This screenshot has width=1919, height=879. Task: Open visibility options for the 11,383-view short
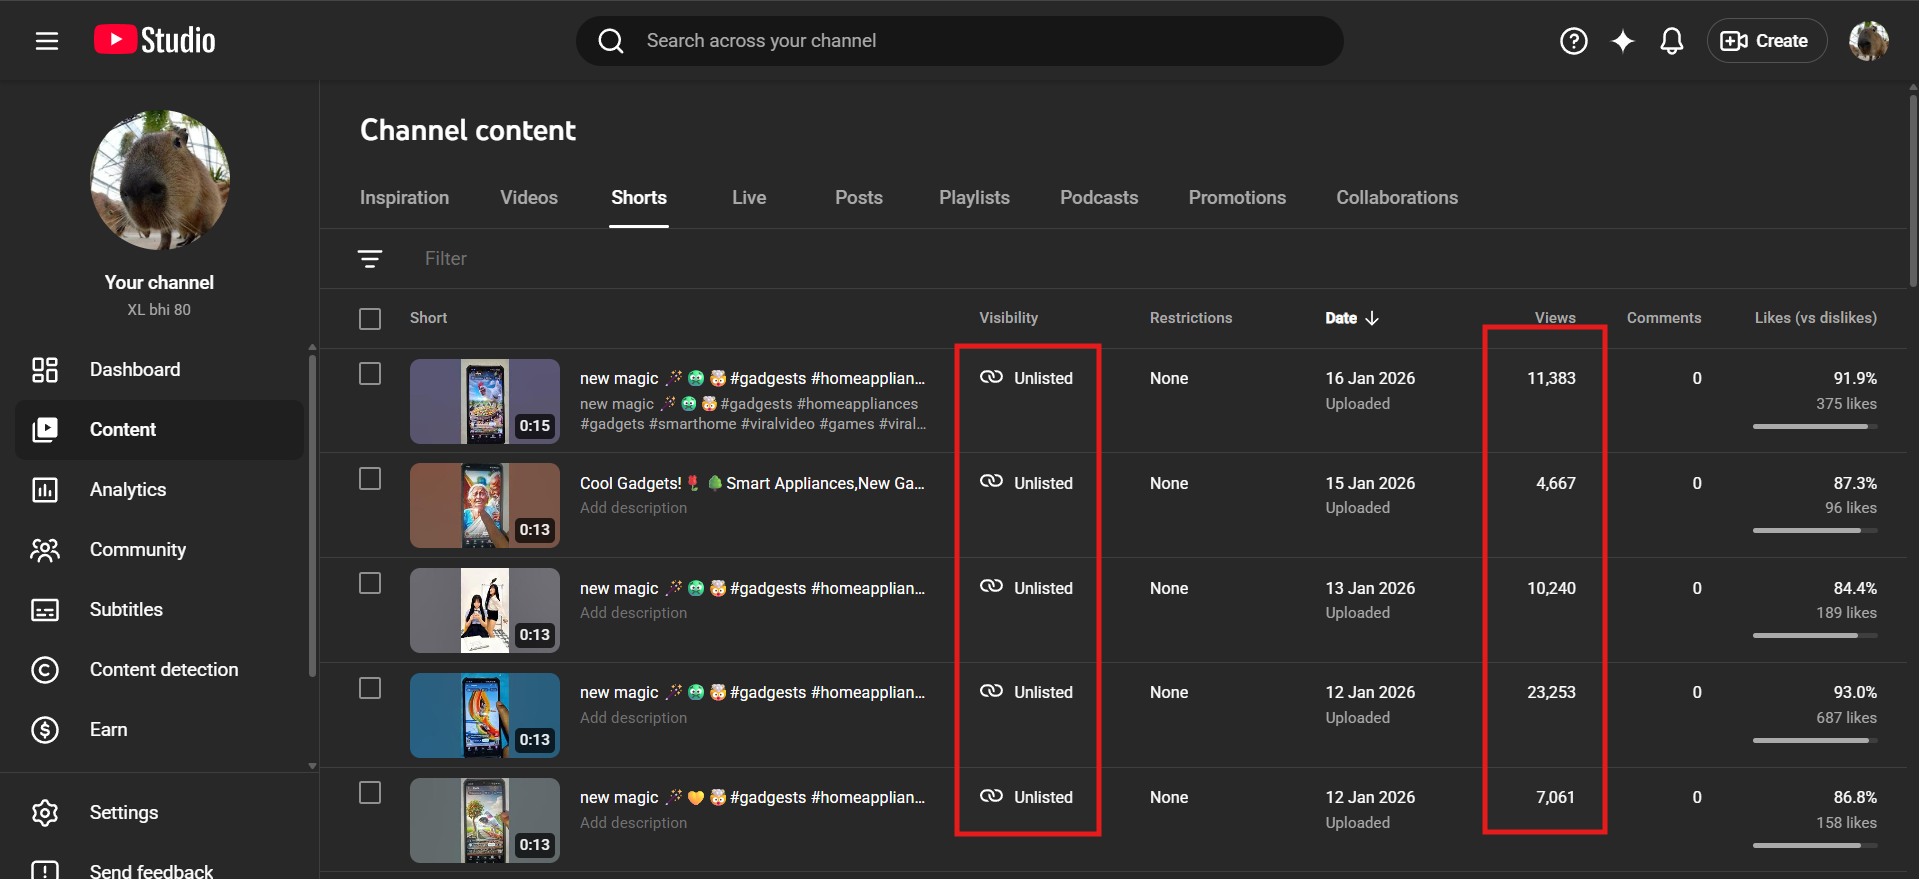(x=1027, y=378)
